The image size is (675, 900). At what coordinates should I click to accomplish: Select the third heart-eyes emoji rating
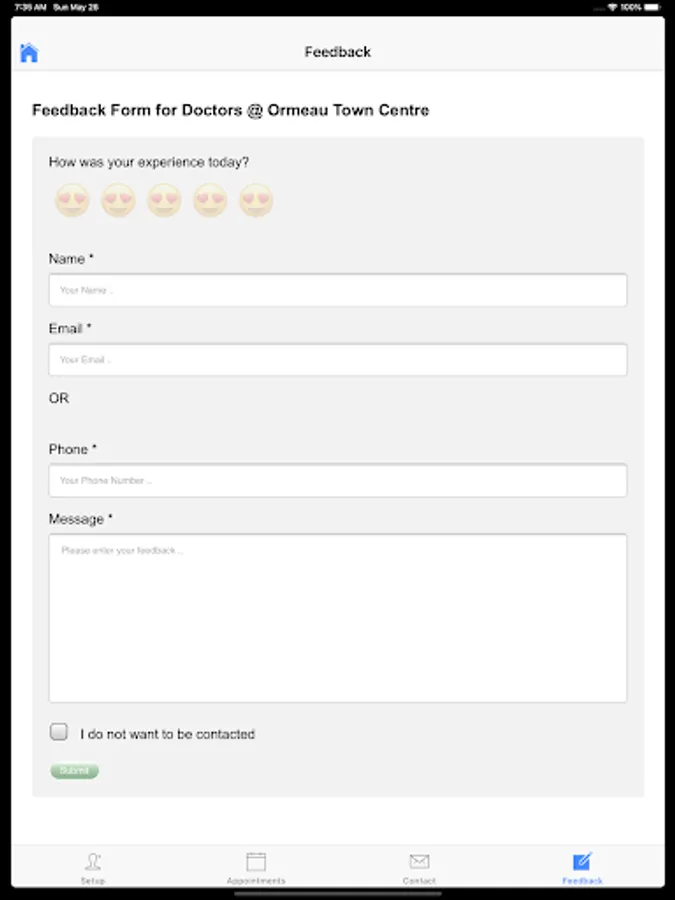(x=164, y=201)
